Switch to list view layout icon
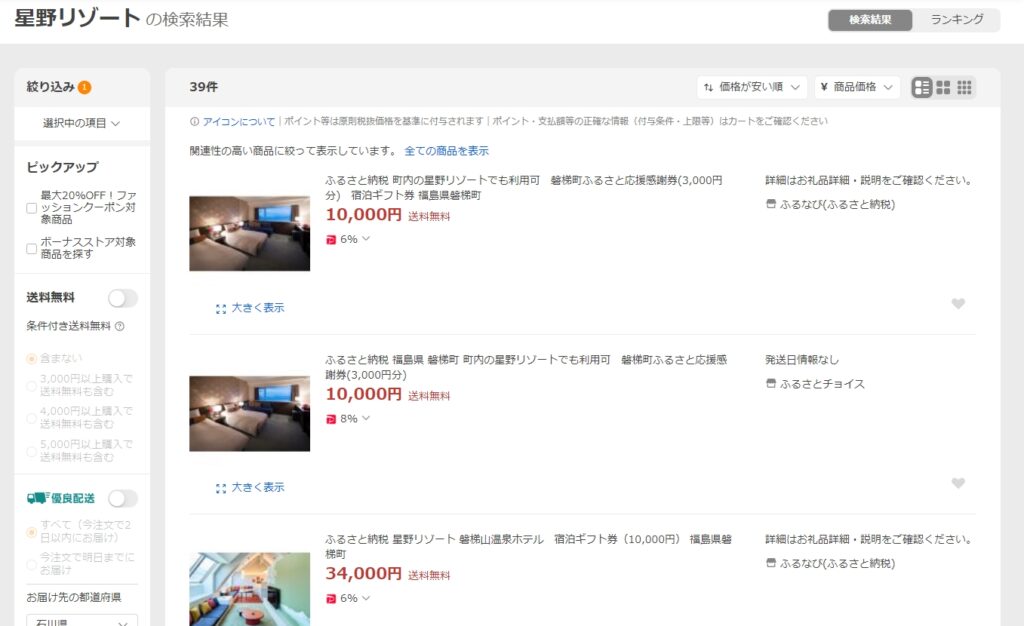1024x626 pixels. click(921, 87)
